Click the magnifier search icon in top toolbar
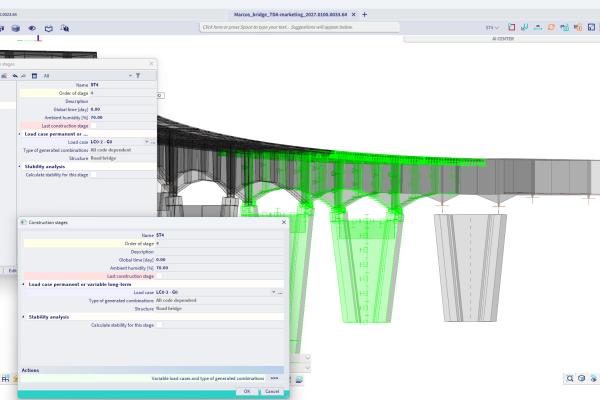 click(65, 28)
